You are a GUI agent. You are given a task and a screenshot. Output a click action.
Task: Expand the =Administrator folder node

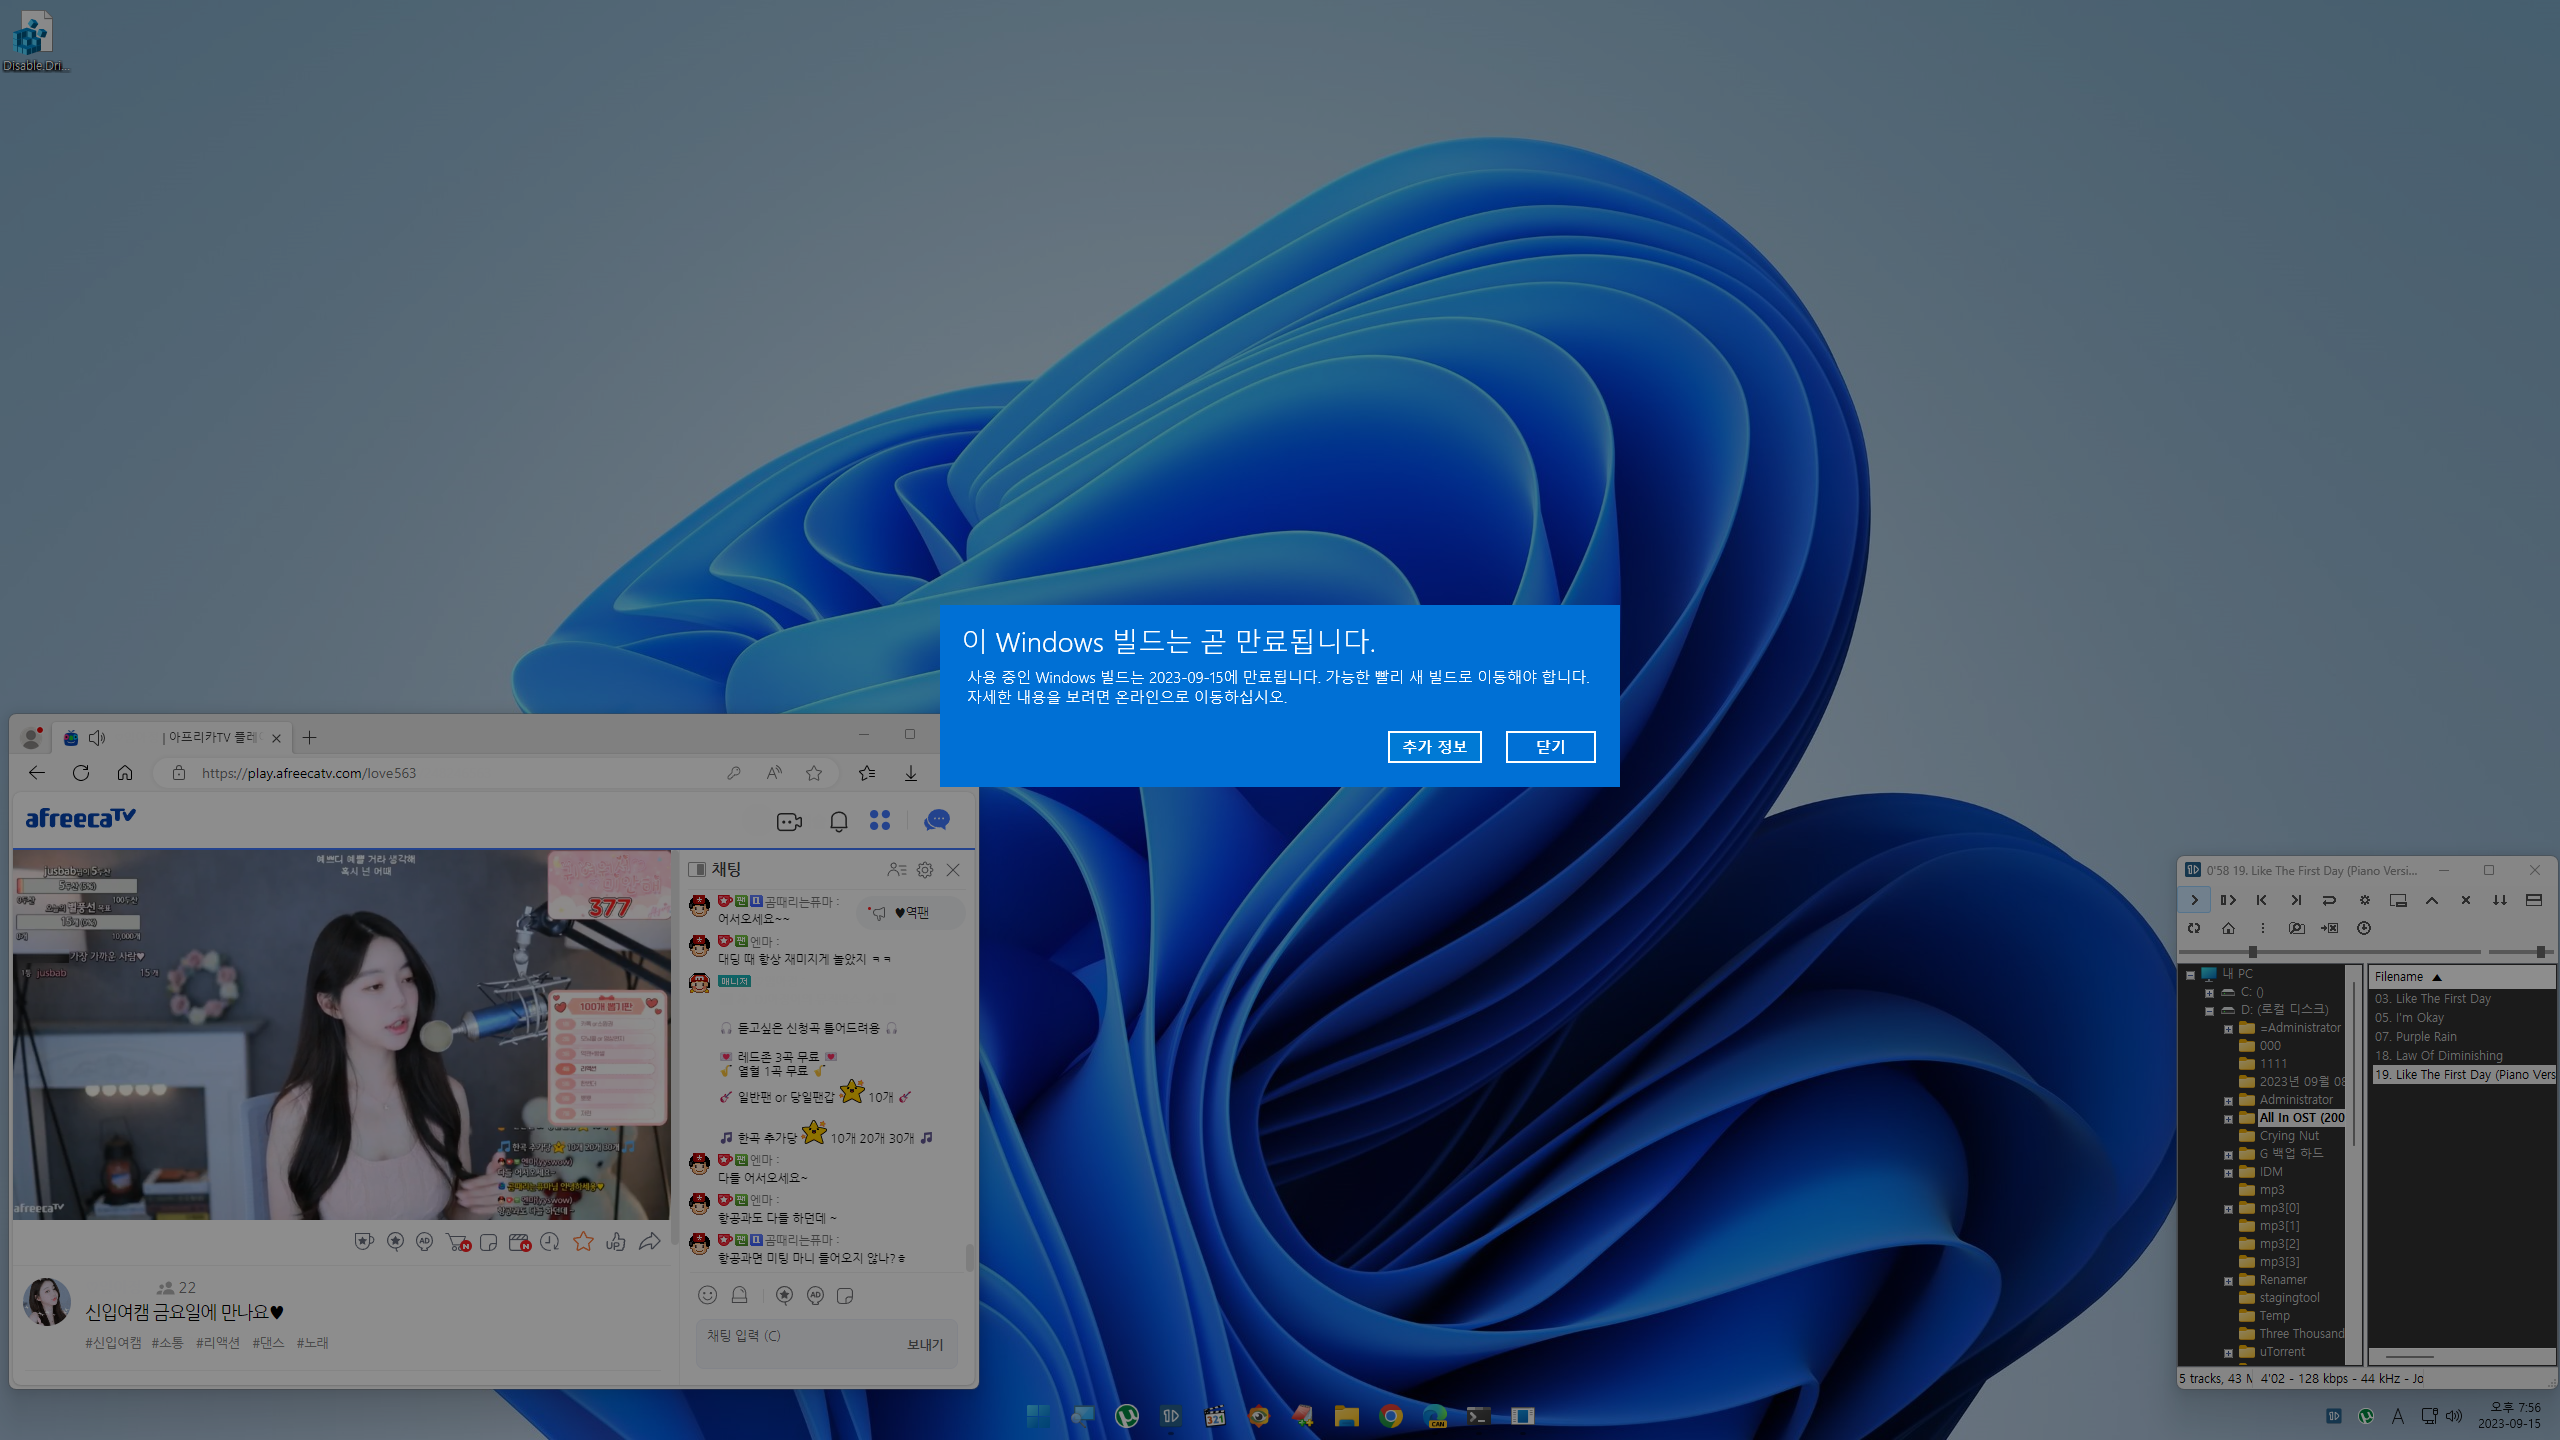coord(2228,1029)
